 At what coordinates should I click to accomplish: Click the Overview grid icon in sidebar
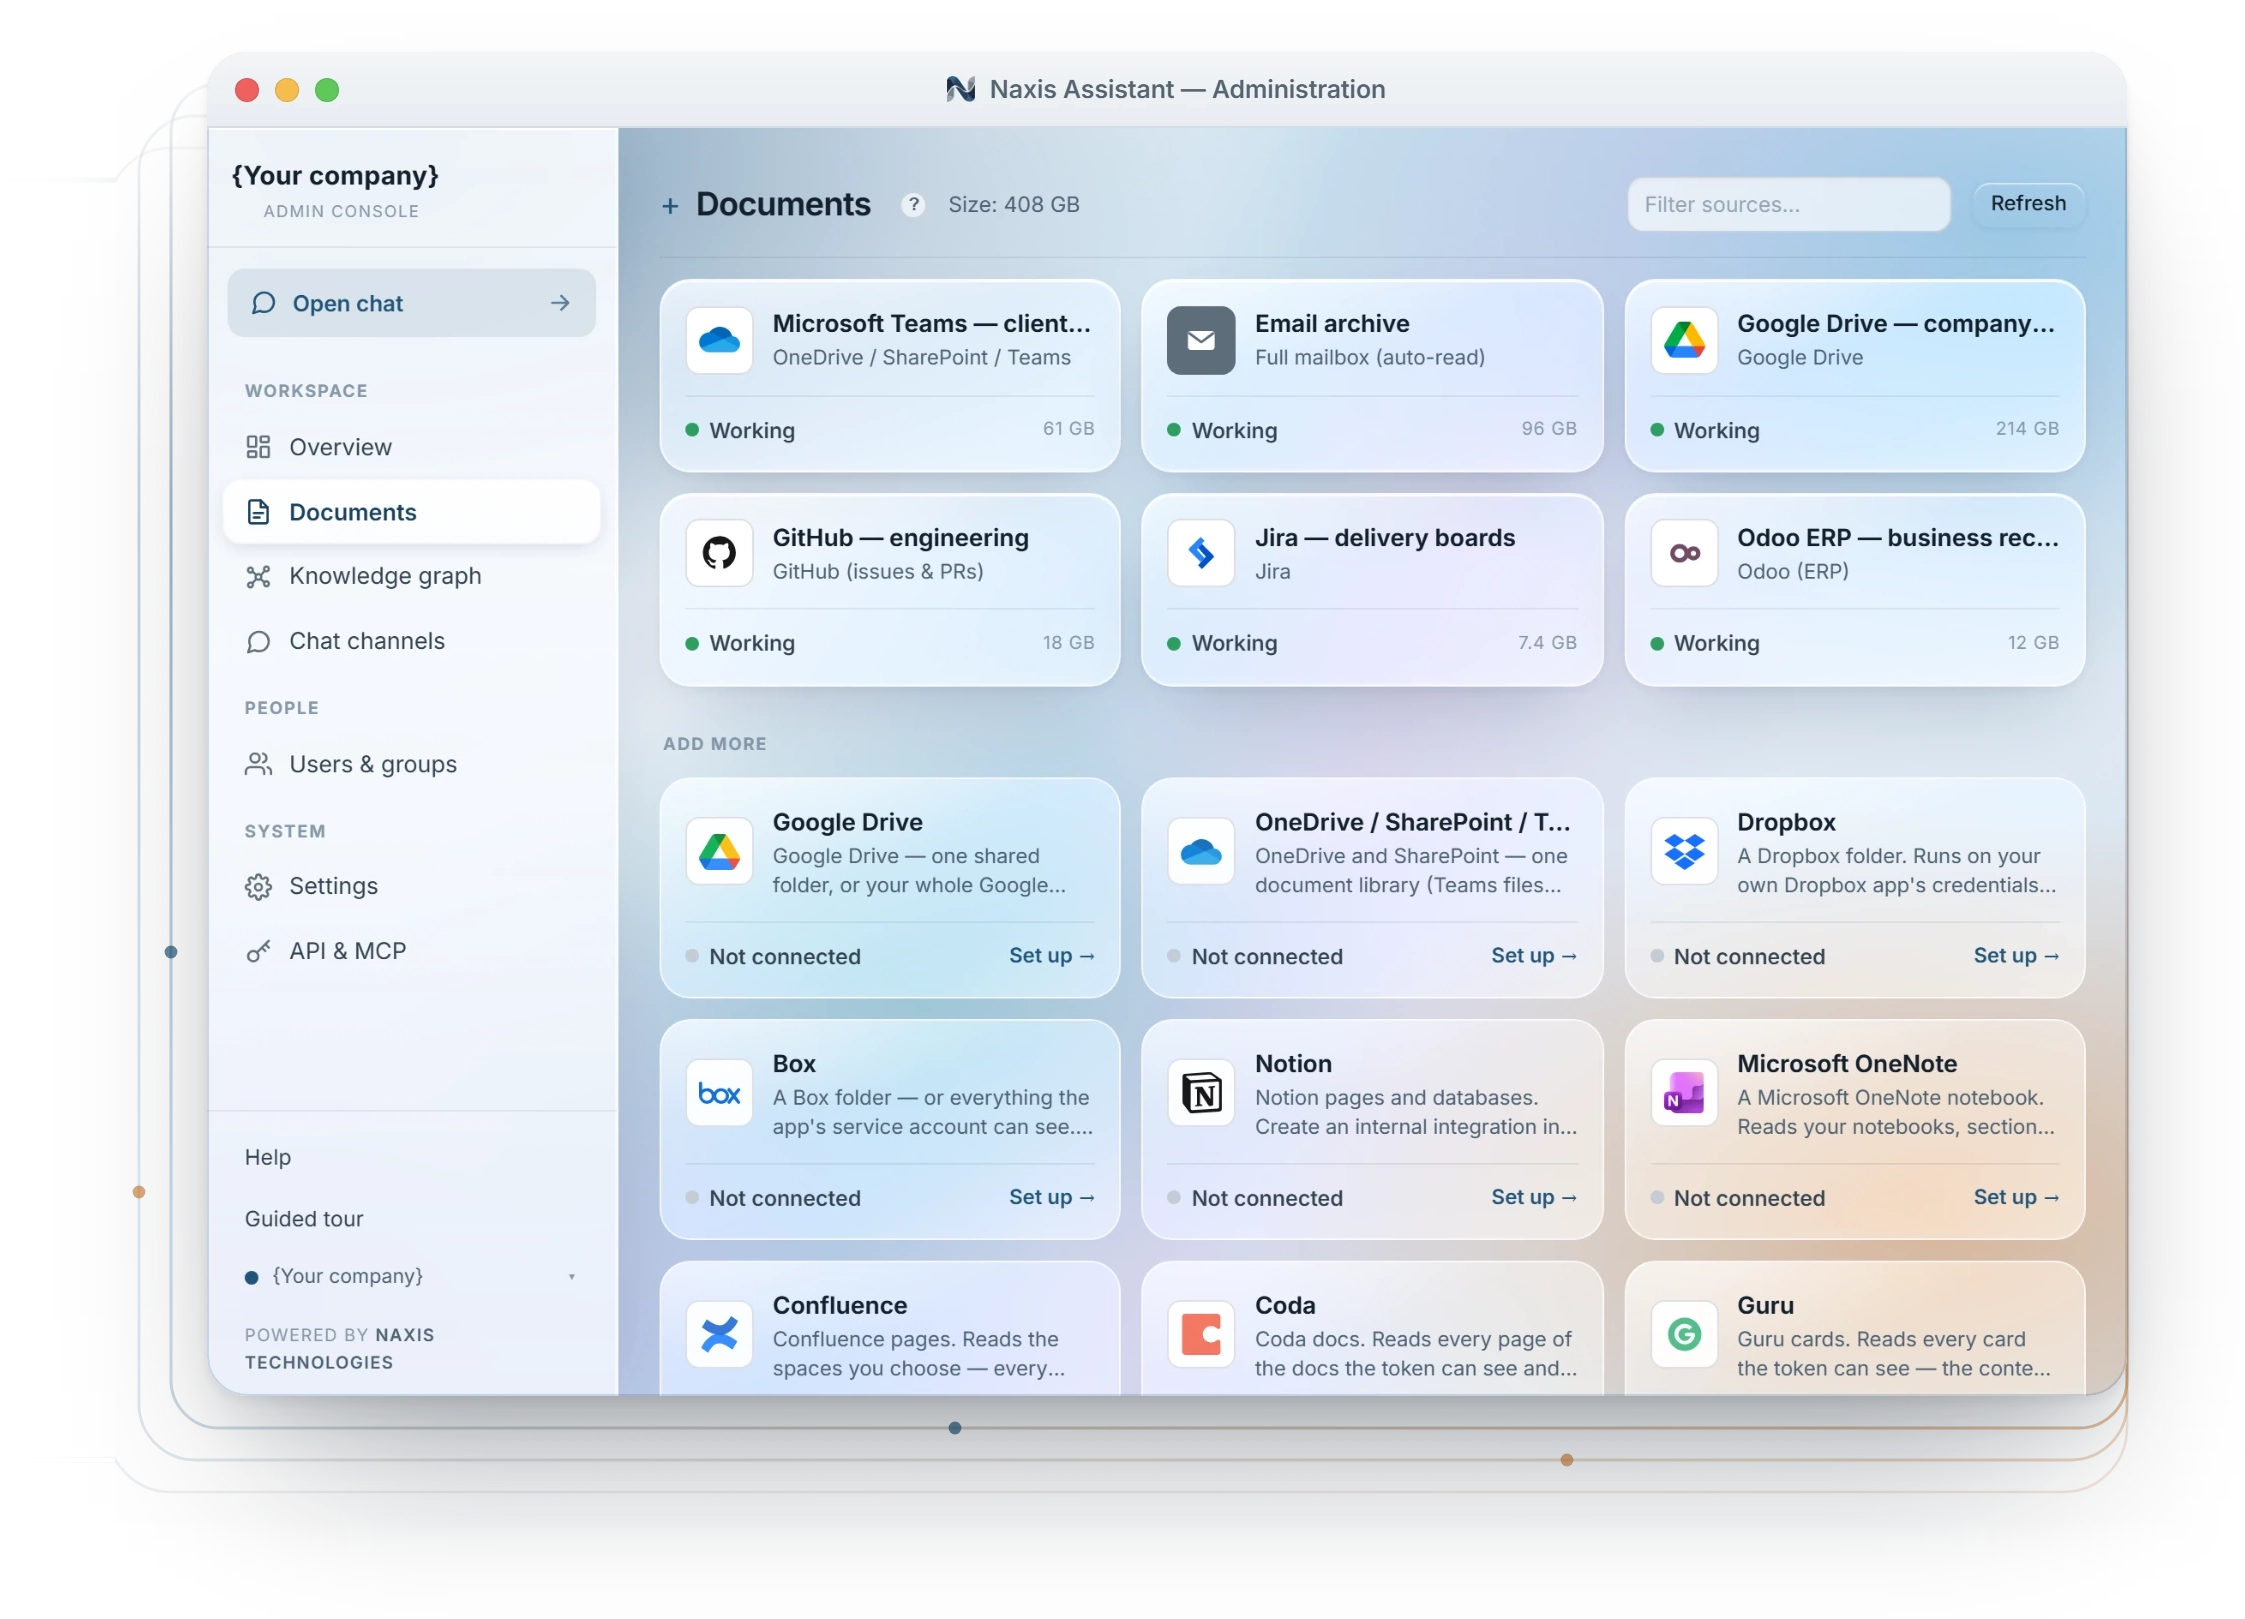pyautogui.click(x=258, y=447)
